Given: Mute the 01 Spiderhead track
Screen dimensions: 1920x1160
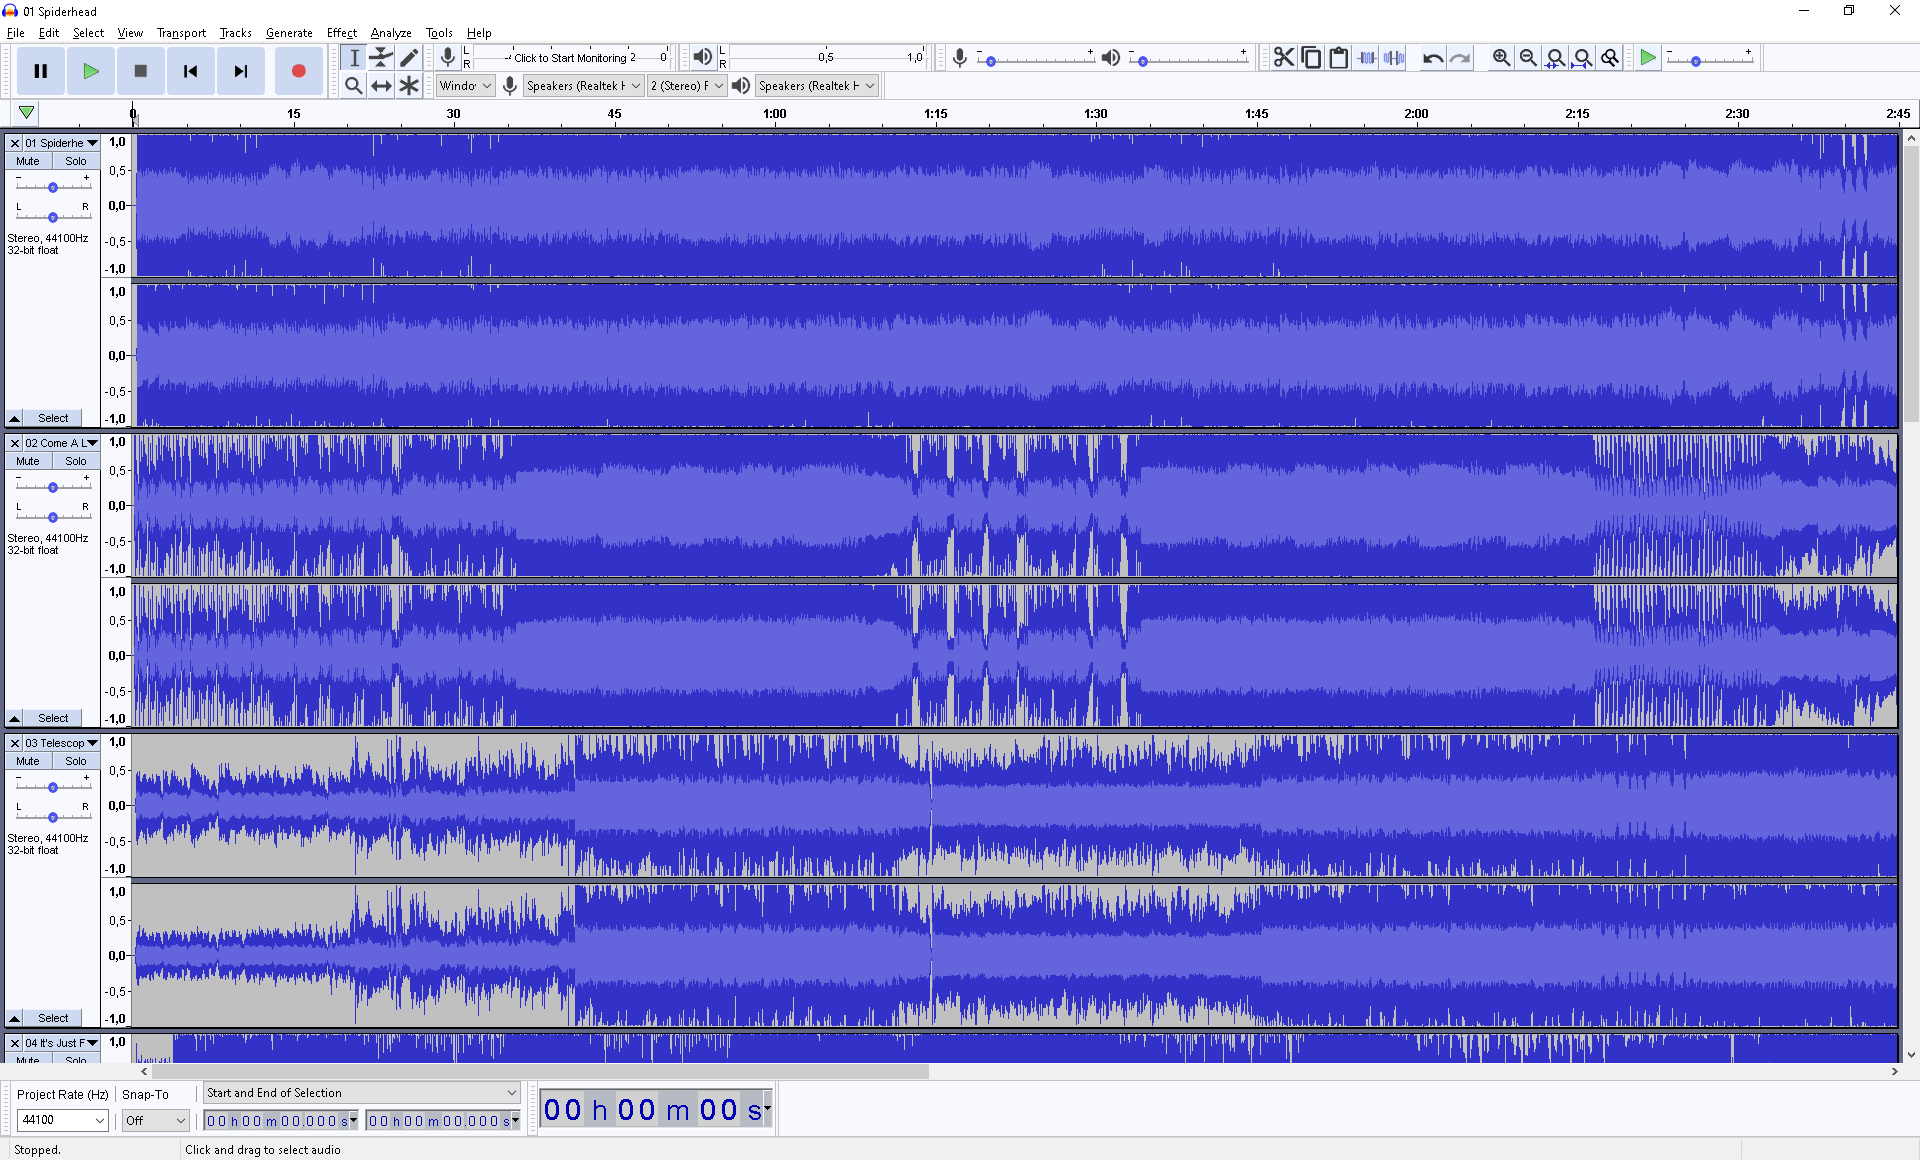Looking at the screenshot, I should (x=28, y=161).
